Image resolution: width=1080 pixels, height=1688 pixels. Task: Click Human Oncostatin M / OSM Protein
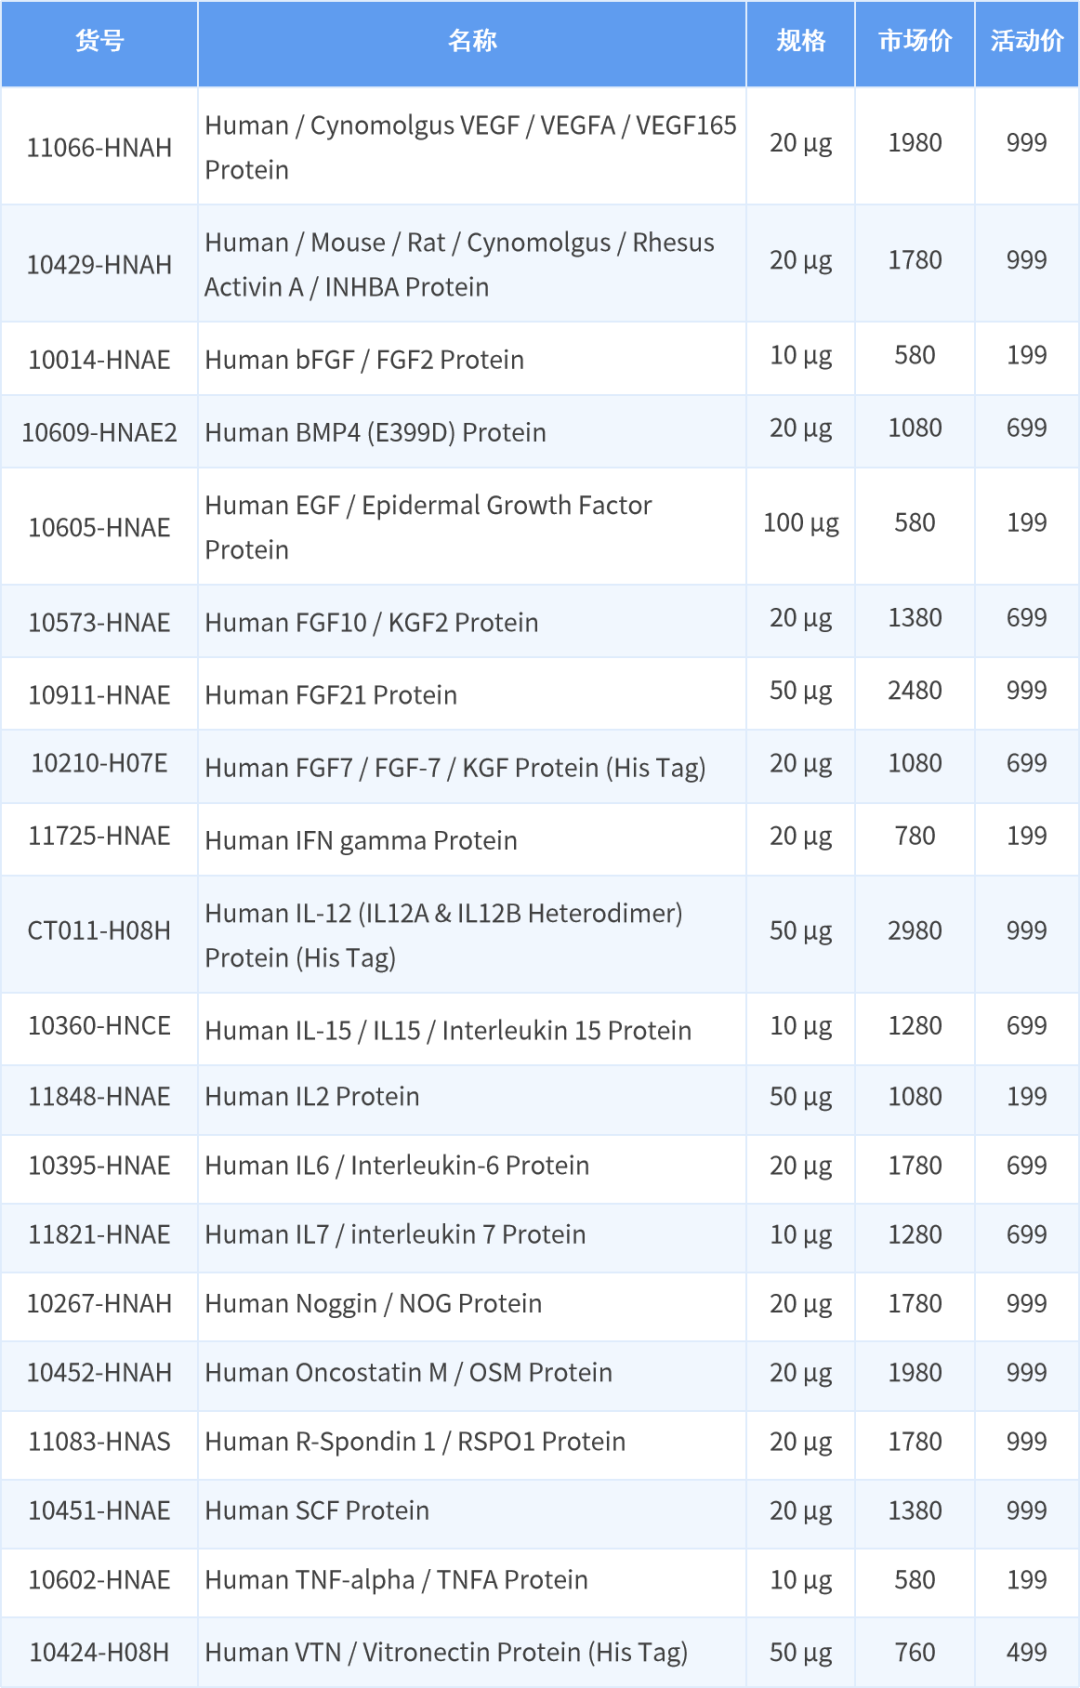click(x=408, y=1373)
